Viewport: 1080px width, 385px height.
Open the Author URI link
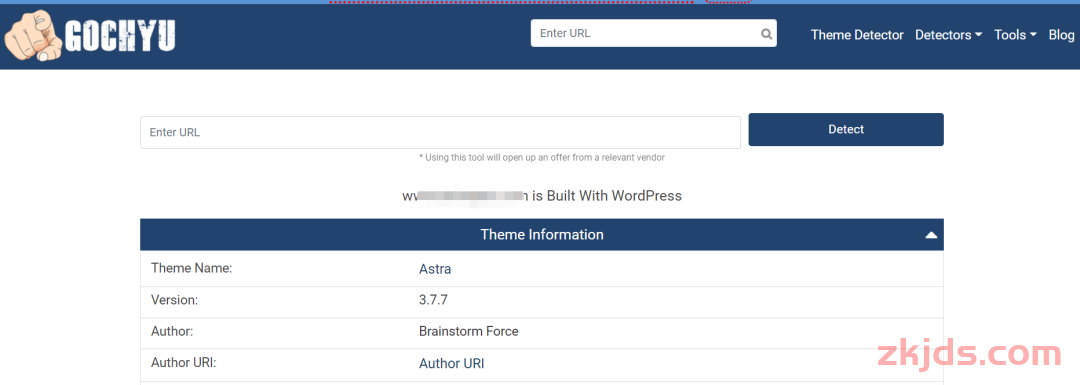coord(451,363)
